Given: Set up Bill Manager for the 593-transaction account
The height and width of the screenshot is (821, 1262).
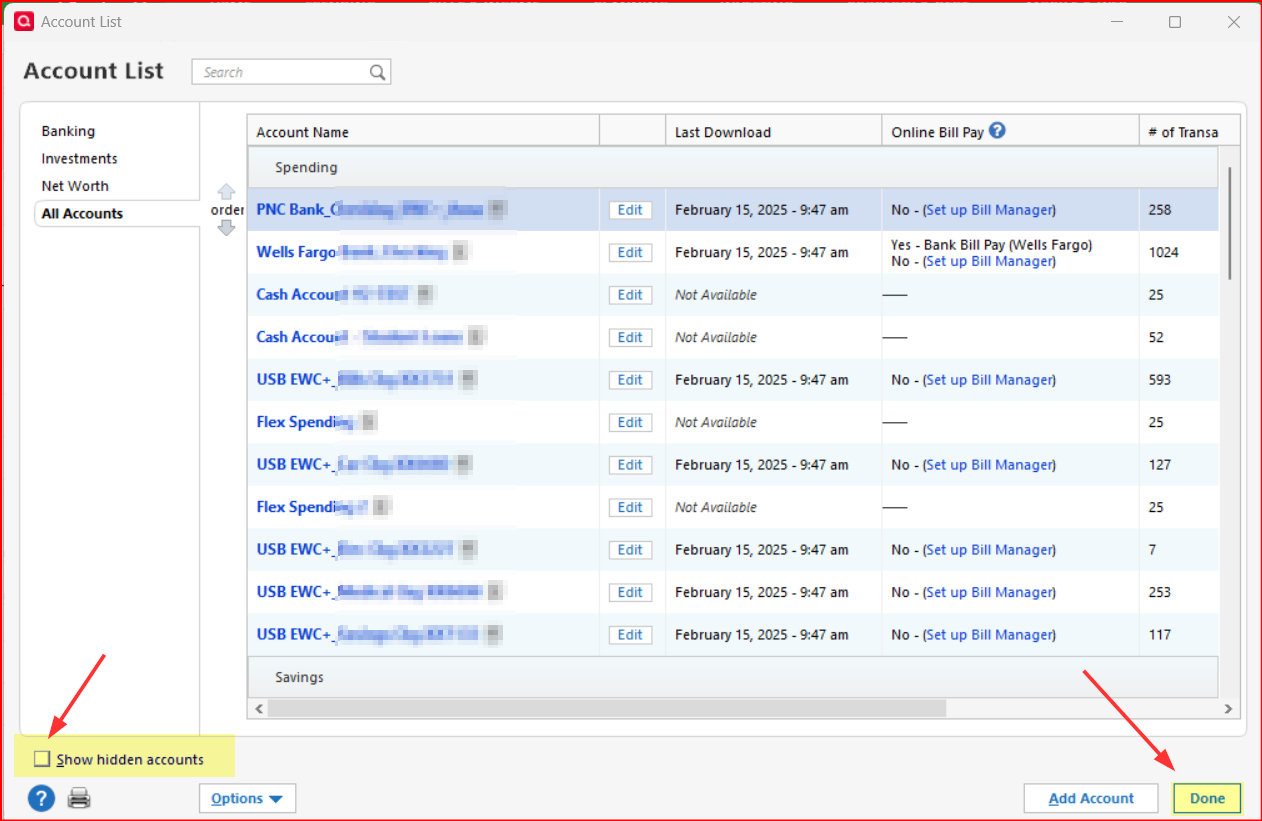Looking at the screenshot, I should pyautogui.click(x=989, y=380).
